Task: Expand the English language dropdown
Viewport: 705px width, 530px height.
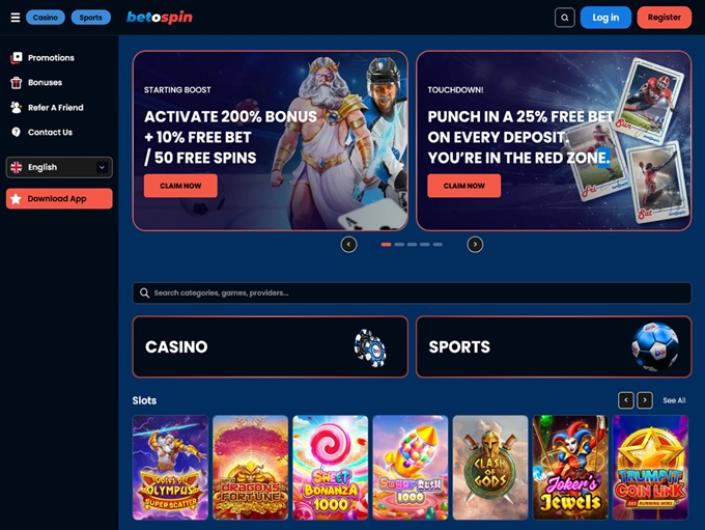Action: (x=59, y=167)
